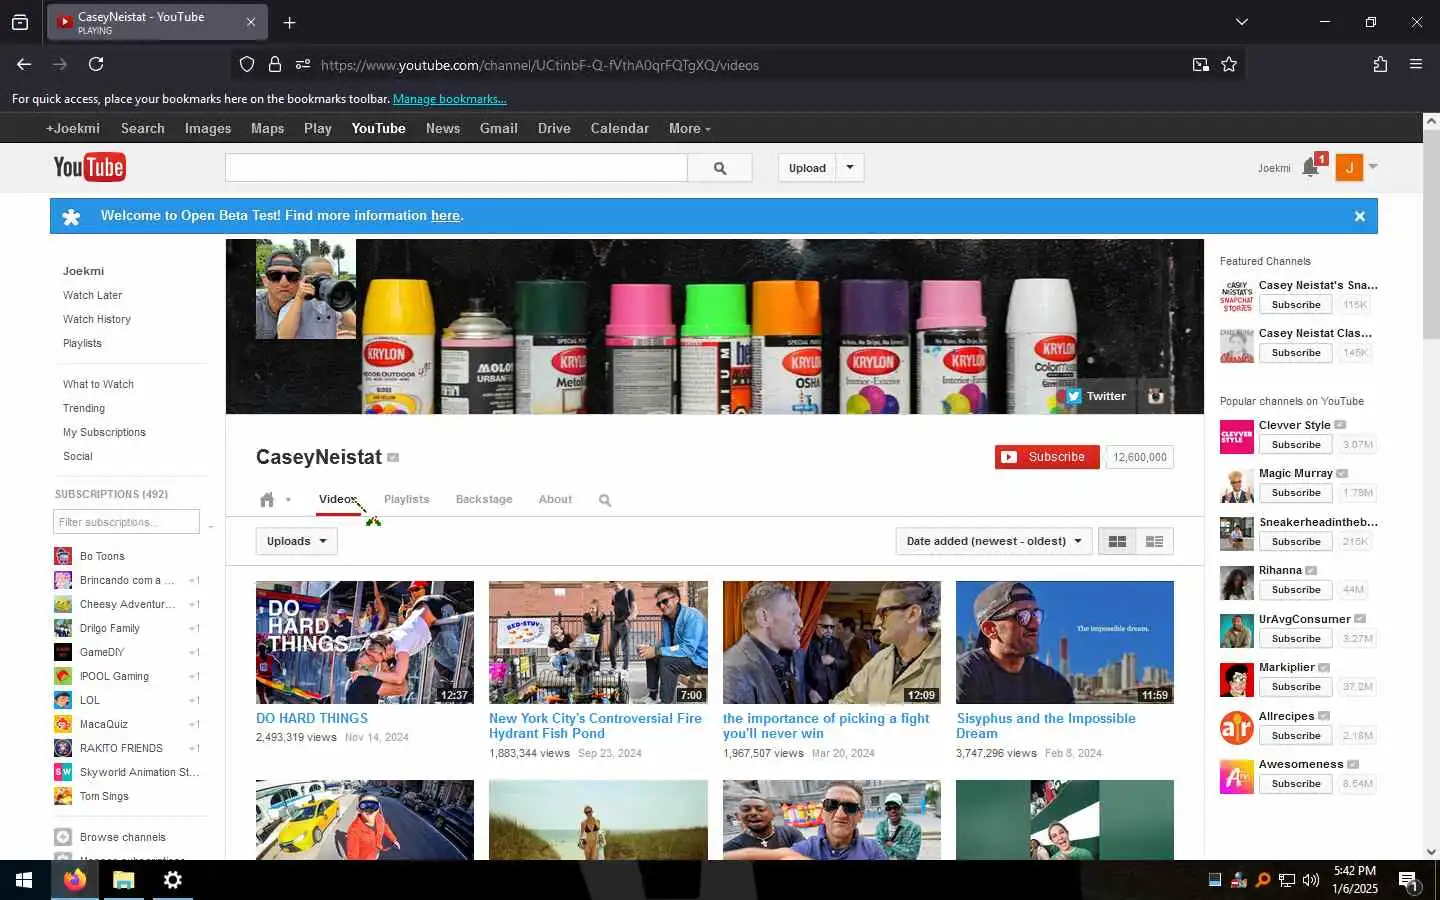This screenshot has width=1440, height=900.
Task: Click the 12,600,000 subscriber count
Action: click(1140, 457)
